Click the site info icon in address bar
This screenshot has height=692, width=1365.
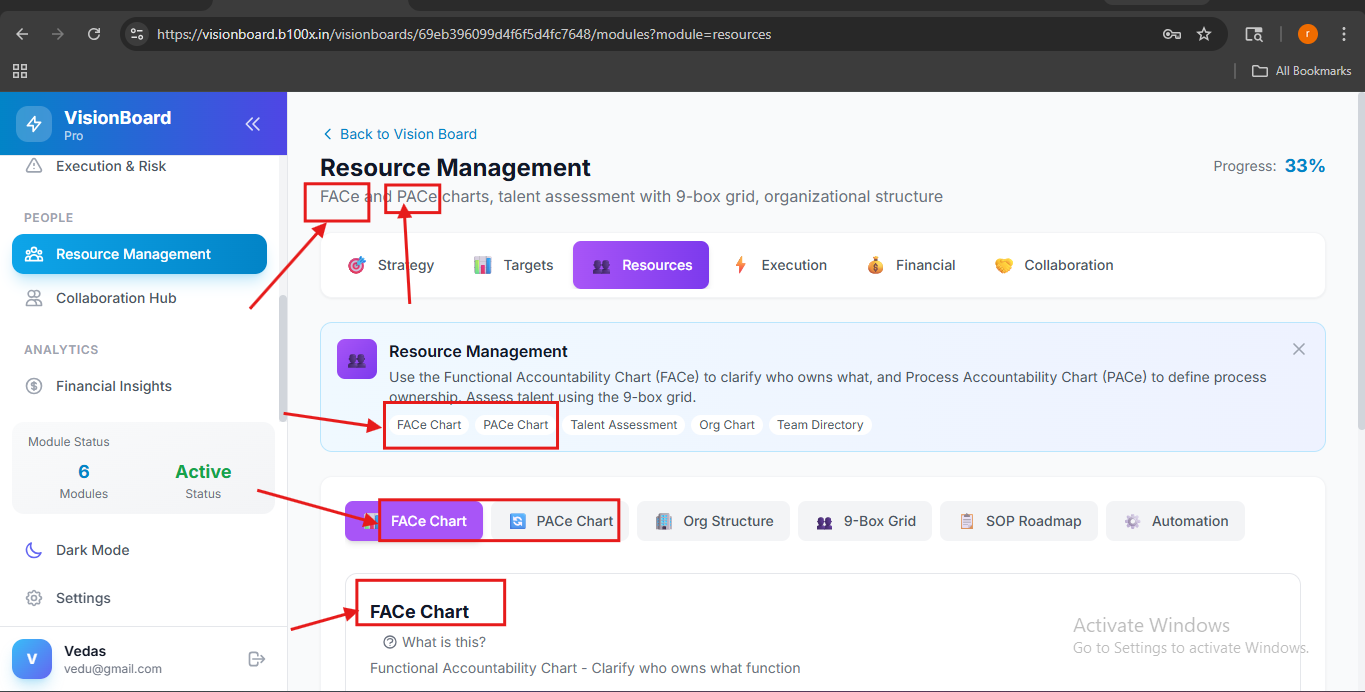point(137,34)
